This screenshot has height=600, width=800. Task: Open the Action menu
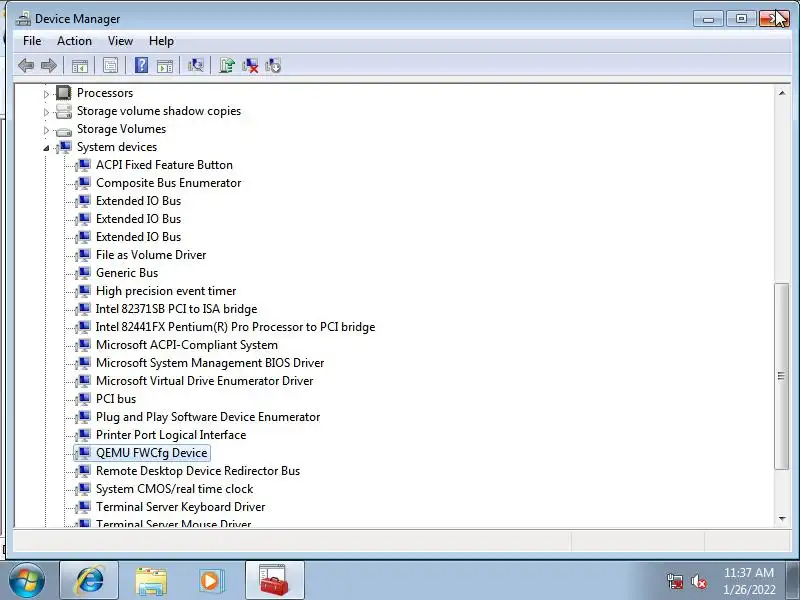click(x=74, y=41)
